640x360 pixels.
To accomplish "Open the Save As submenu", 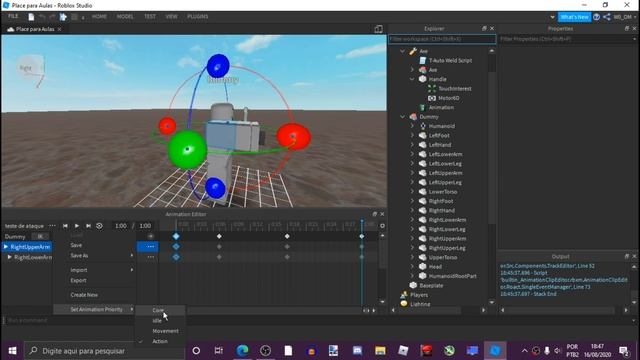I will coord(95,256).
